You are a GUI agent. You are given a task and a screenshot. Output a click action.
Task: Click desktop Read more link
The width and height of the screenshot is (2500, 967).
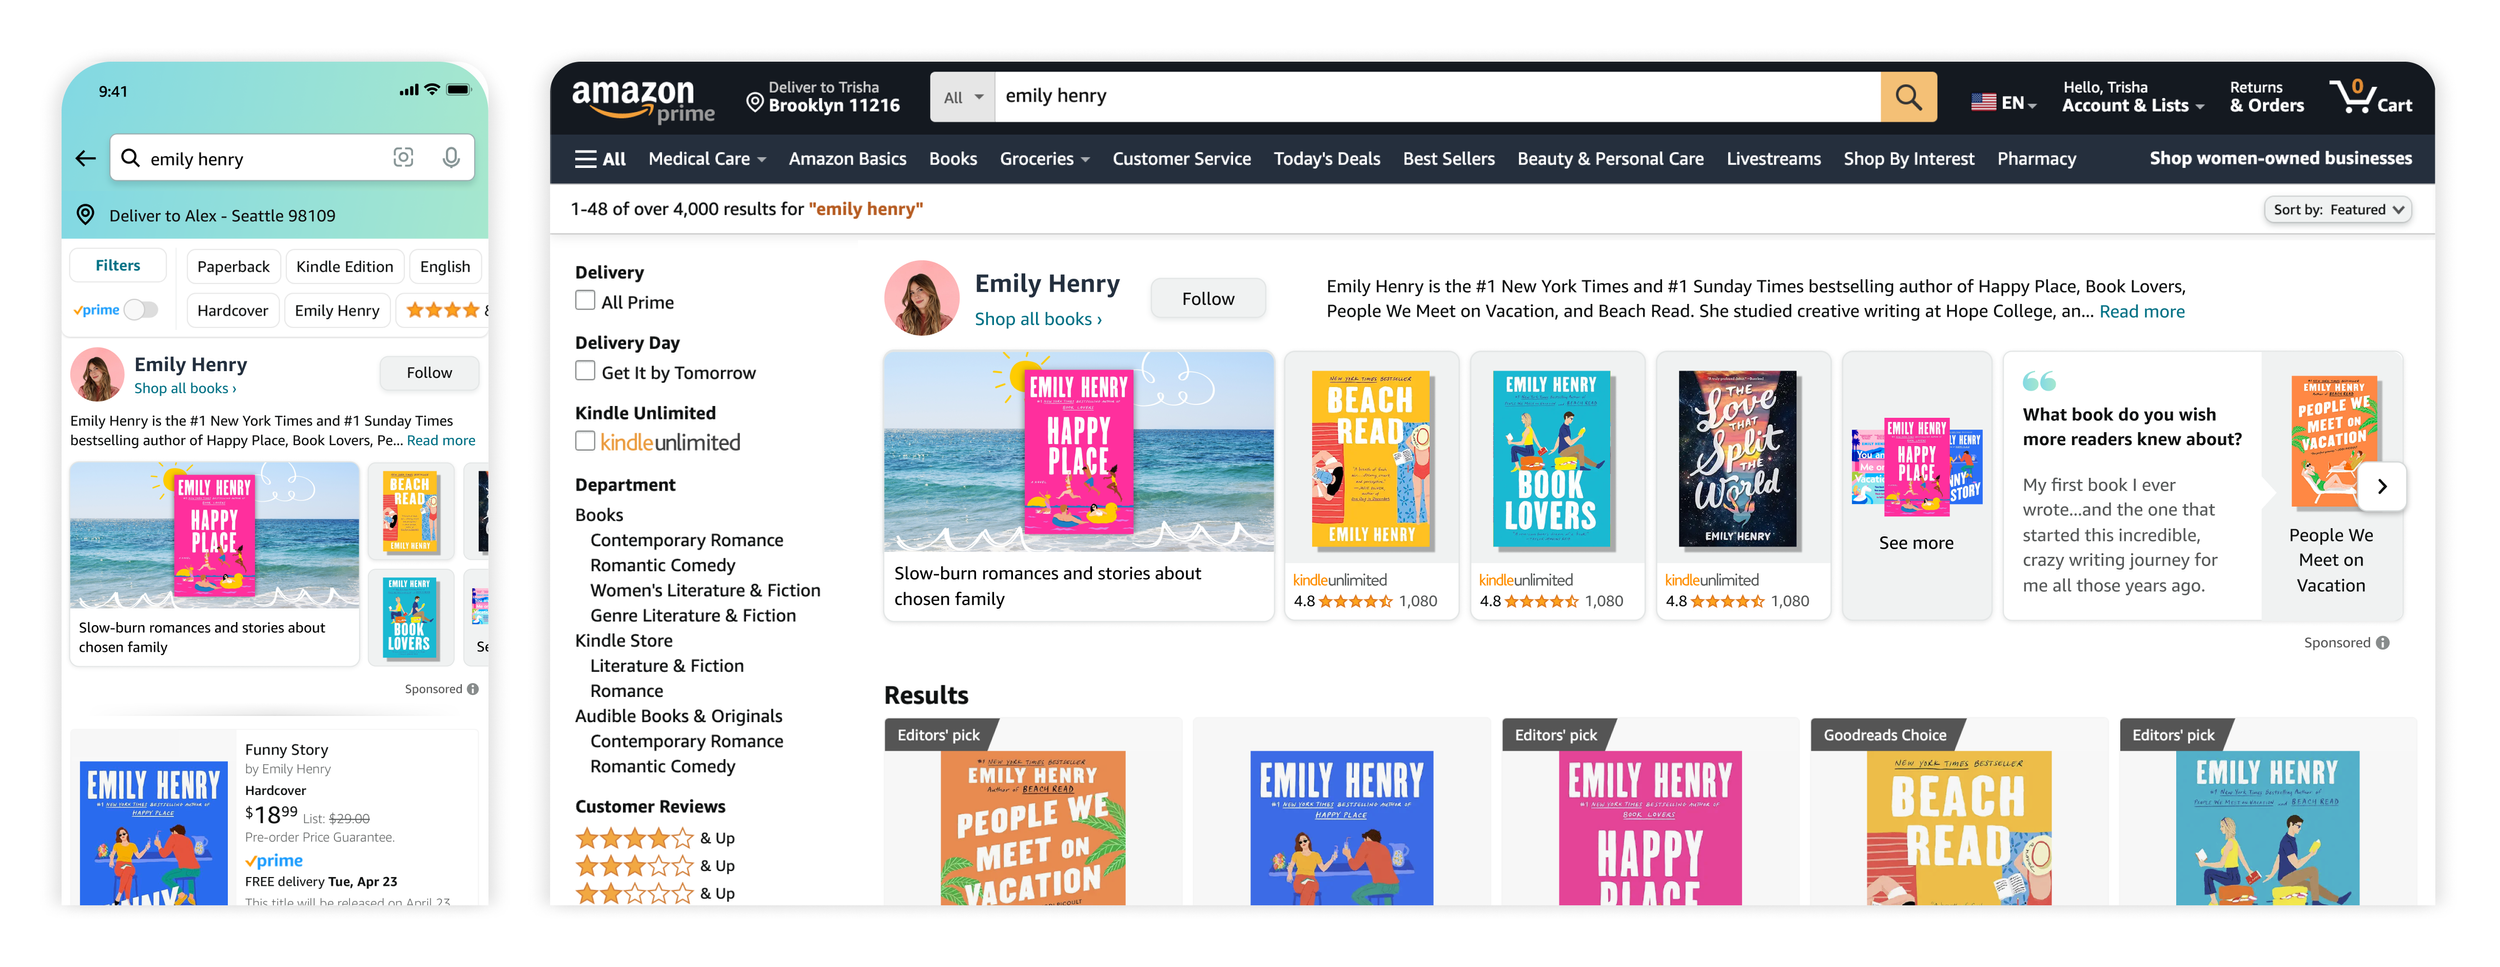point(2141,311)
